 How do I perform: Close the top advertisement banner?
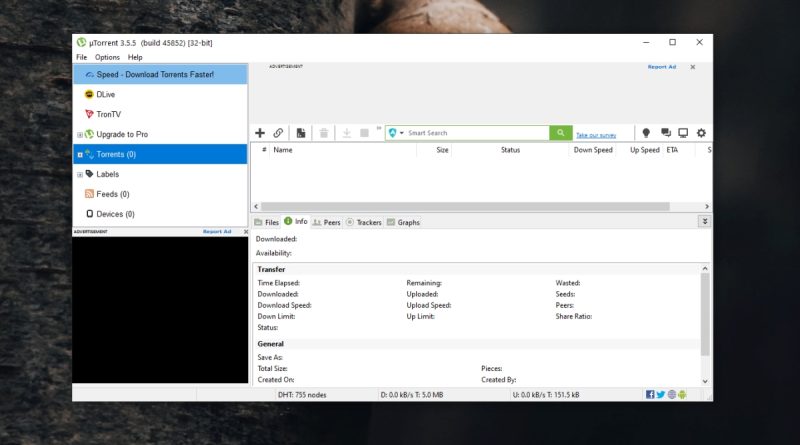693,67
